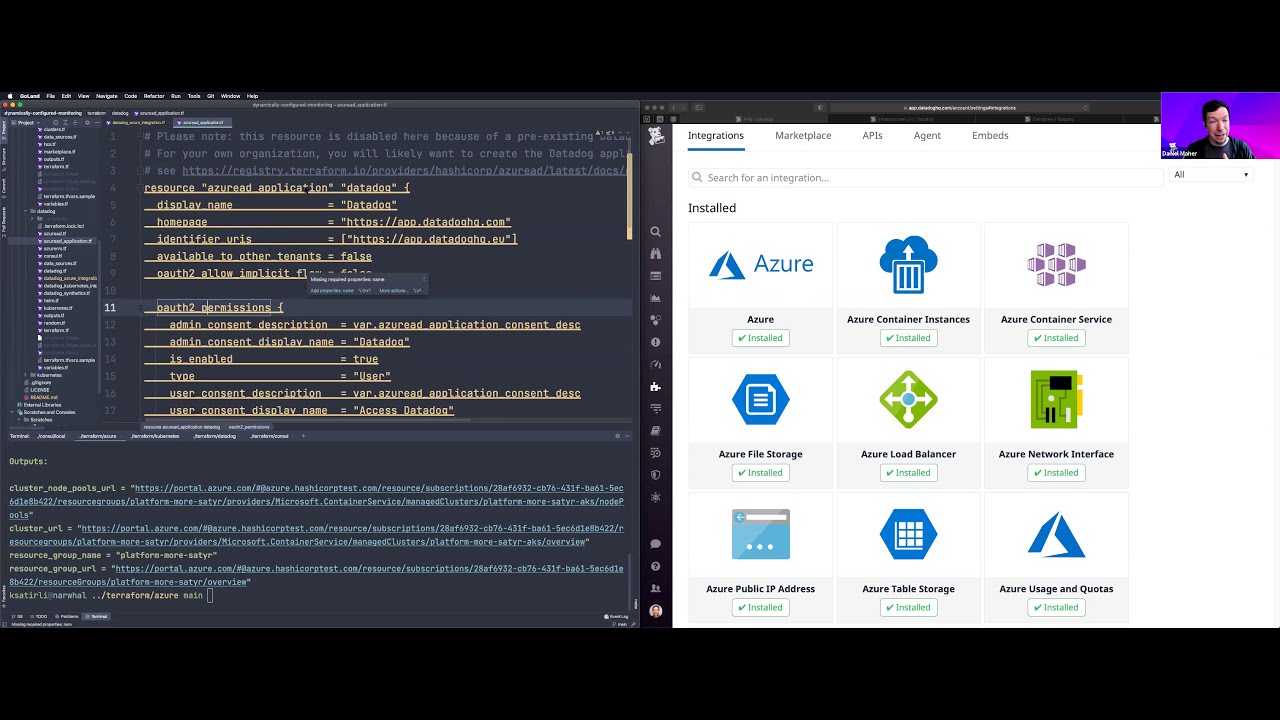Open the chat bubble icon in Datadog sidebar

(x=655, y=544)
